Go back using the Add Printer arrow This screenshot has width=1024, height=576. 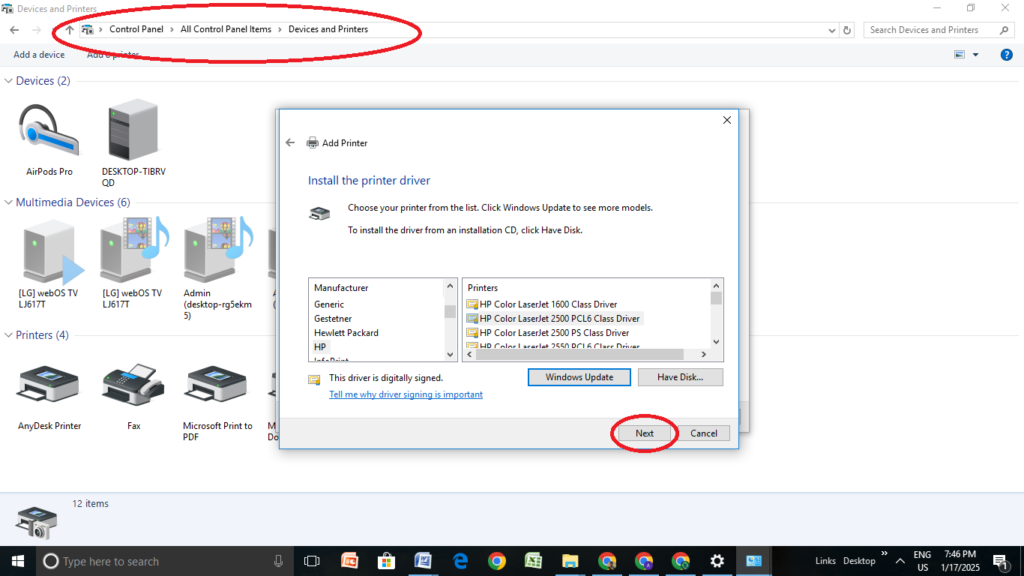click(x=290, y=143)
